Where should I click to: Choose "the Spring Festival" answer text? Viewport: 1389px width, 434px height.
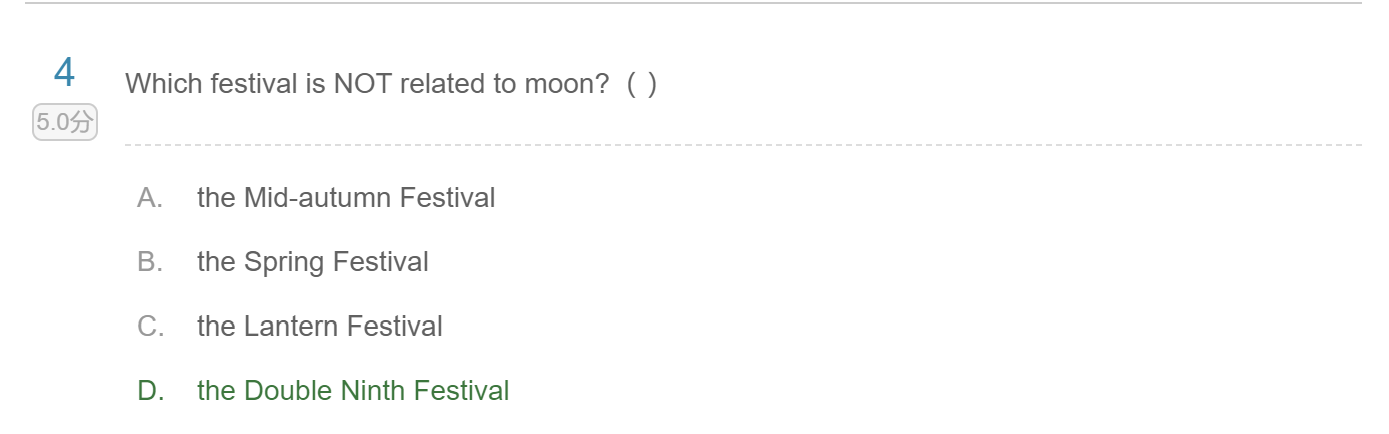point(313,262)
